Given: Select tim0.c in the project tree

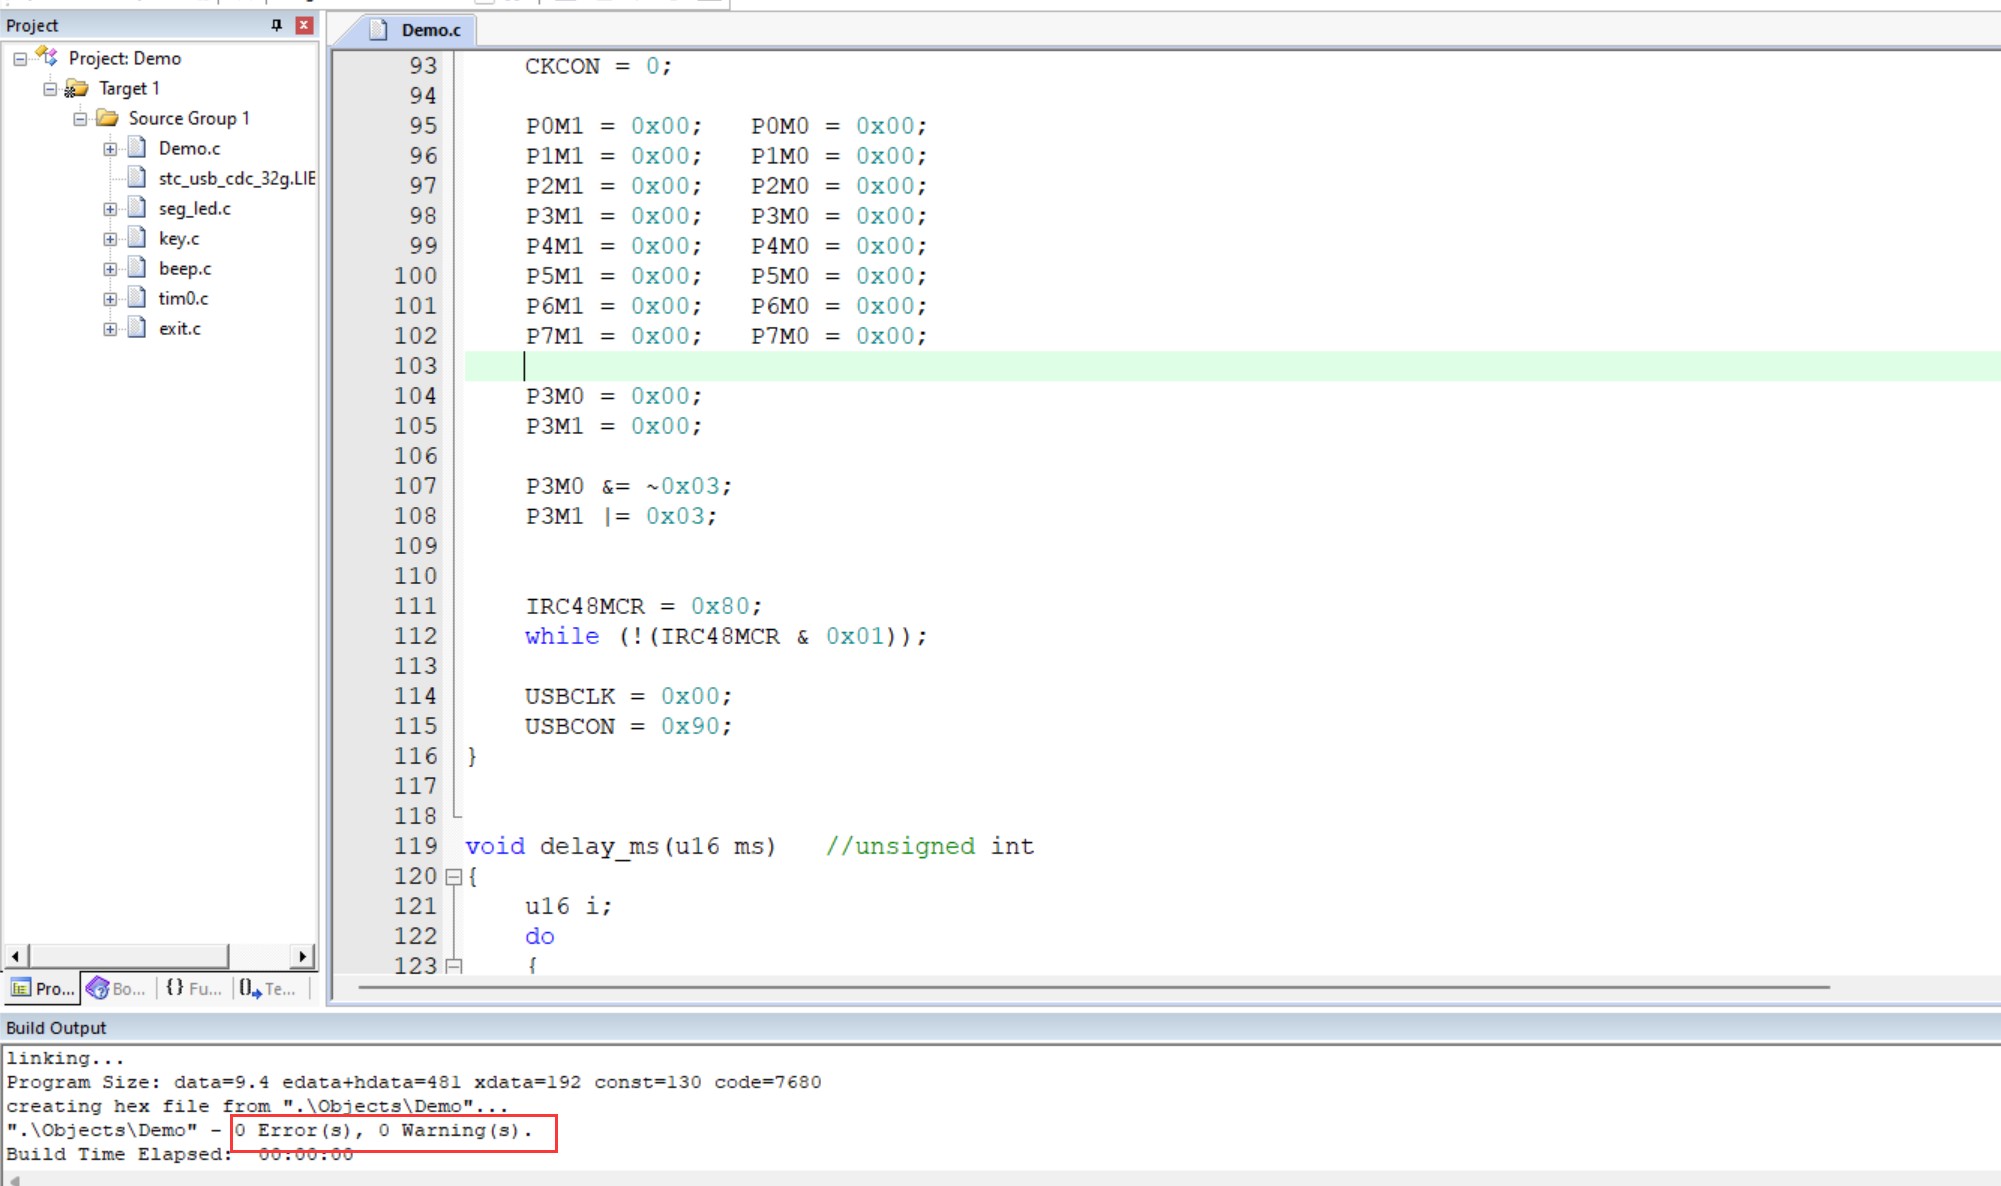Looking at the screenshot, I should 183,298.
